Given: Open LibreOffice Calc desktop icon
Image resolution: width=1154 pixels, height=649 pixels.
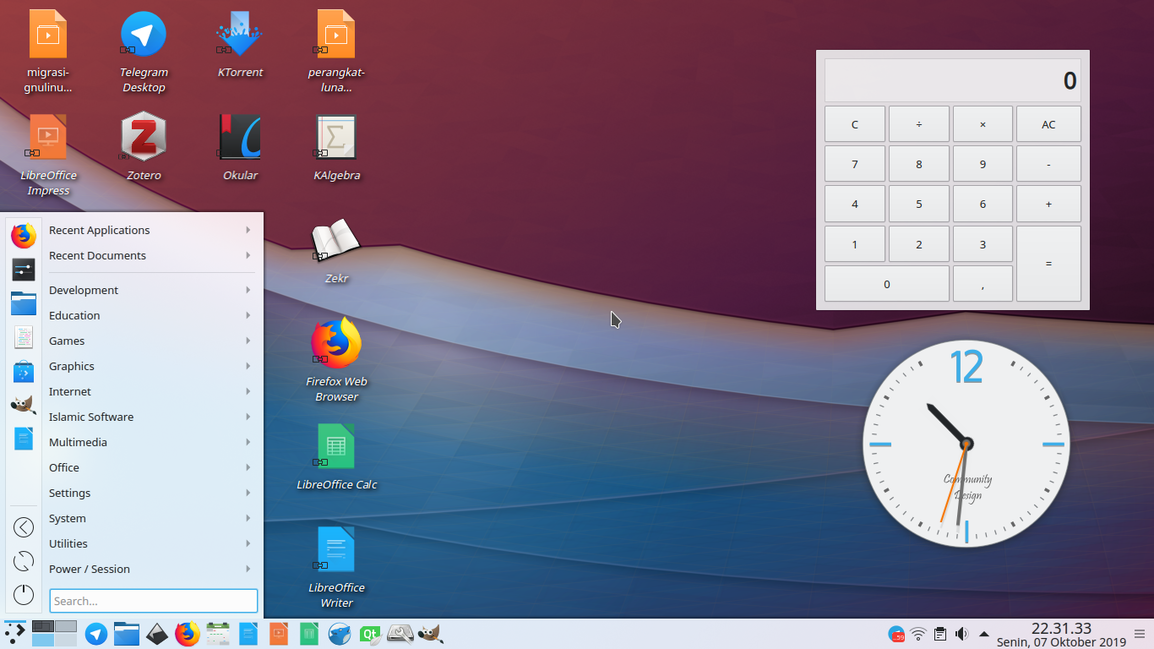Looking at the screenshot, I should 336,447.
